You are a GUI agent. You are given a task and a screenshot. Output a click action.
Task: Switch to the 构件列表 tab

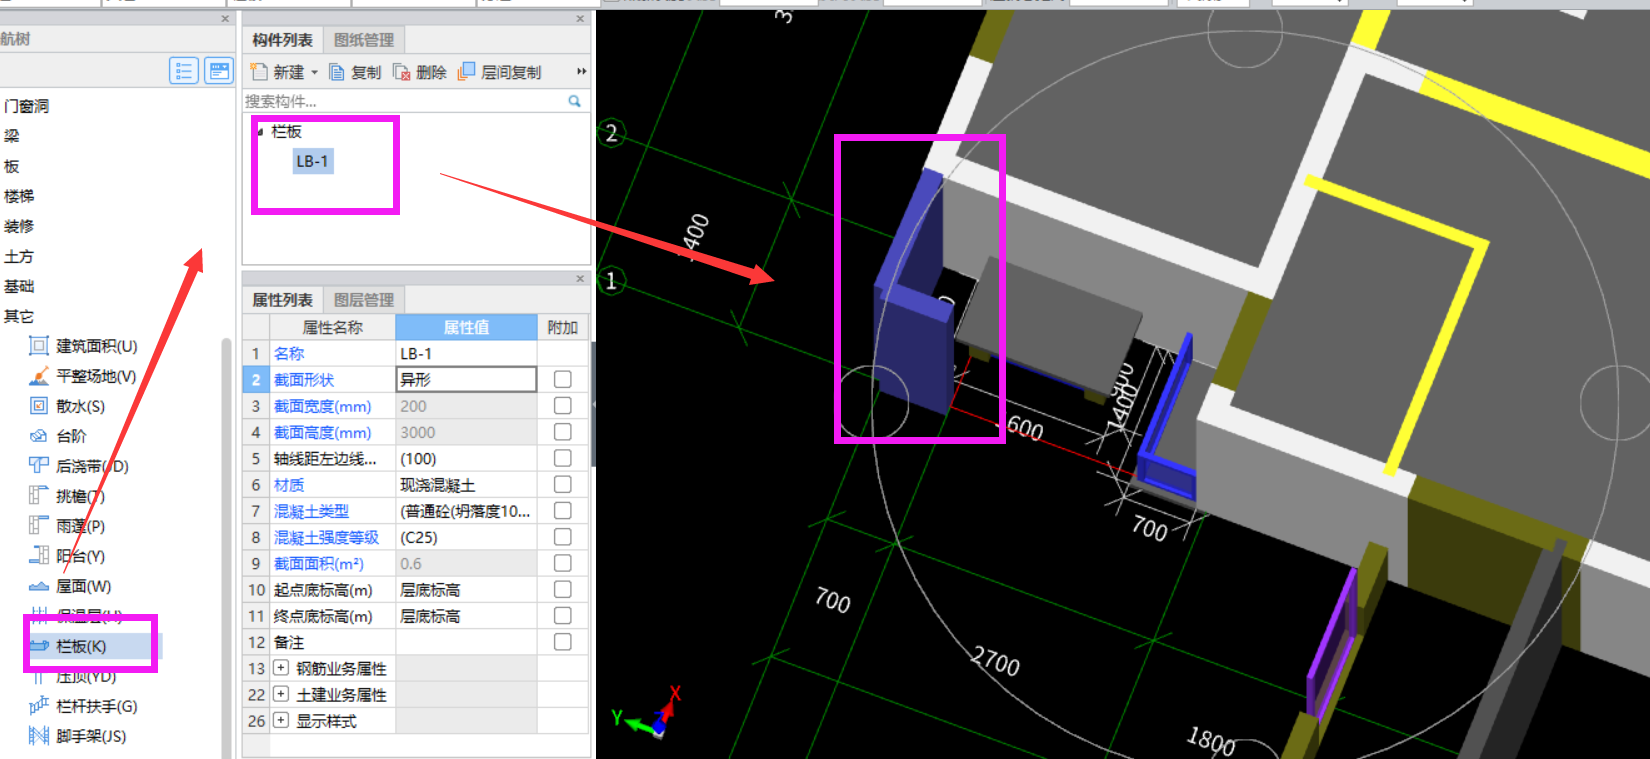(282, 40)
